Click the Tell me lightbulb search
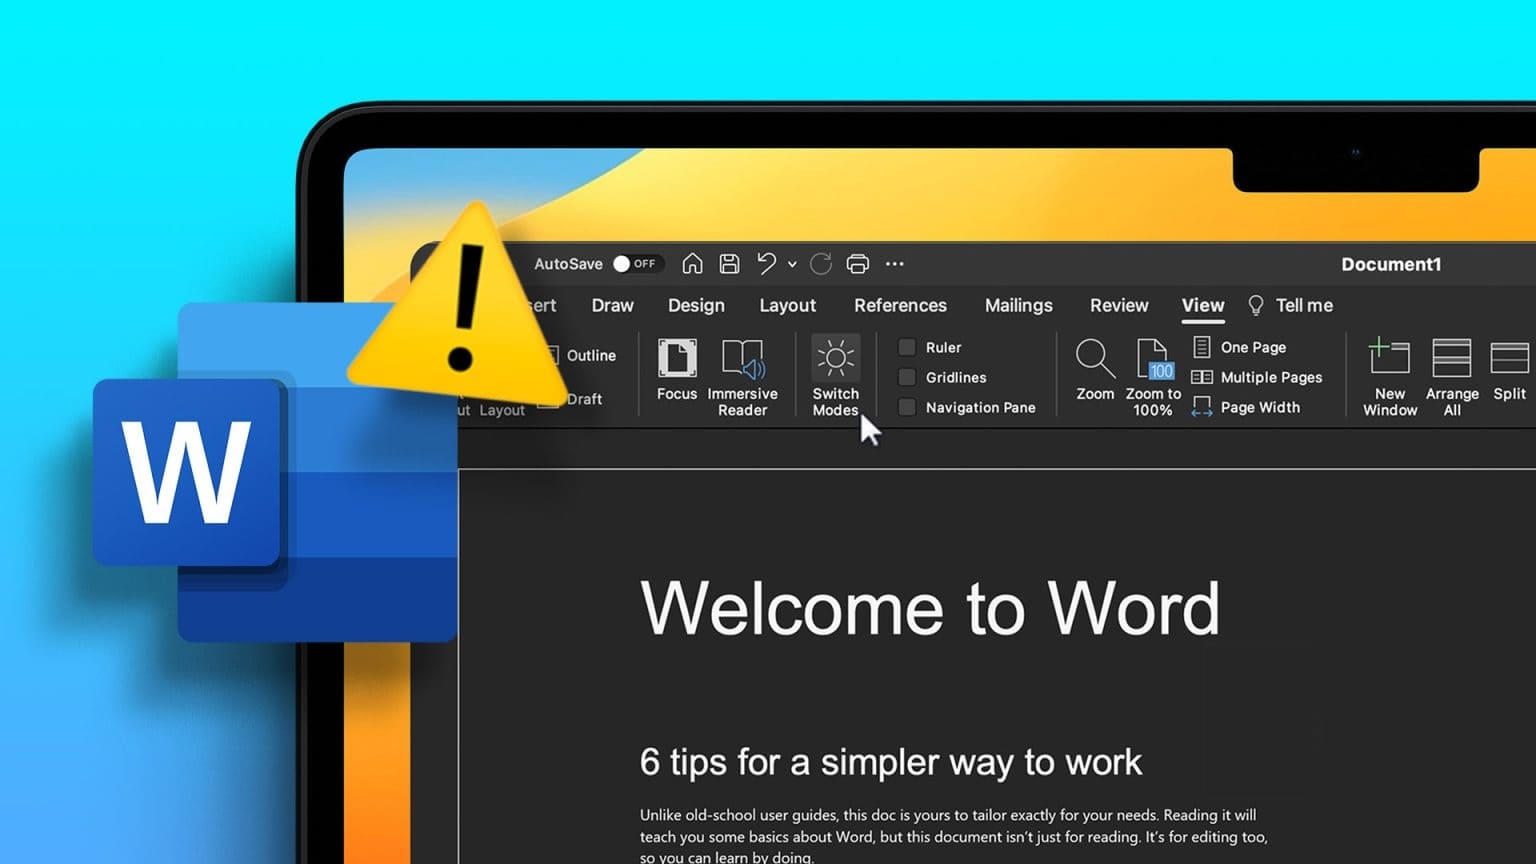This screenshot has width=1536, height=864. click(x=1290, y=305)
